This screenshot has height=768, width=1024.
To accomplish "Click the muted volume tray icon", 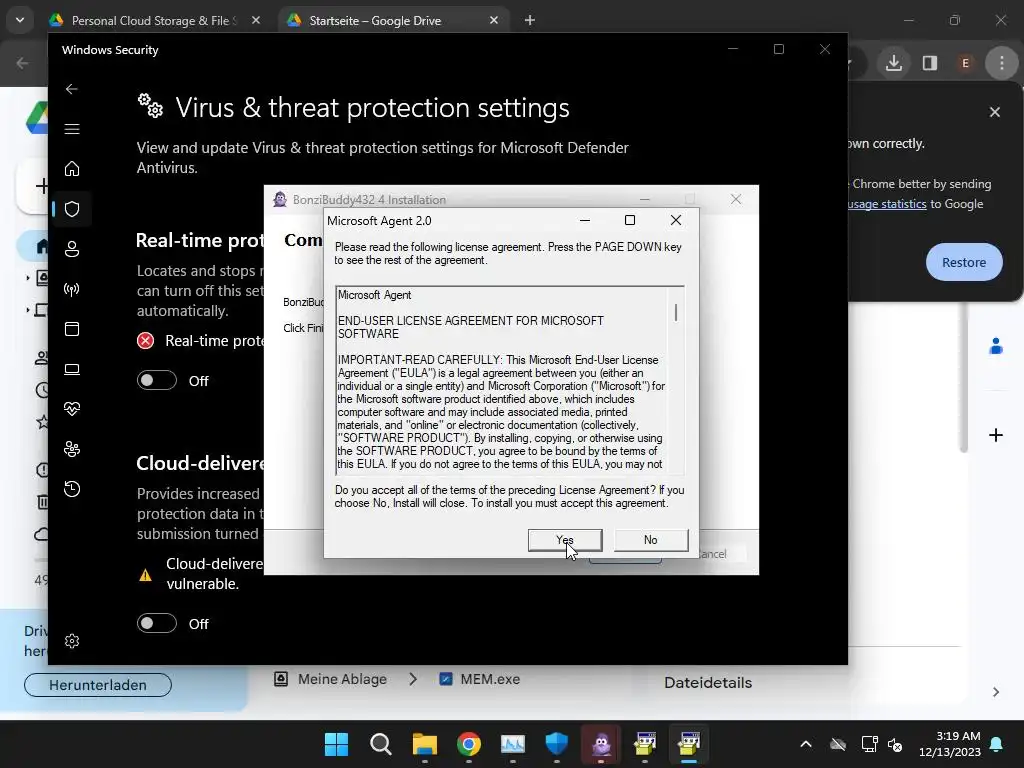I will coord(895,744).
